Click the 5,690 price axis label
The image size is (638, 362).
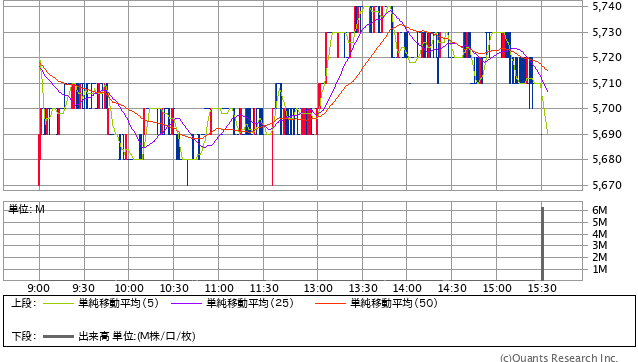click(607, 134)
